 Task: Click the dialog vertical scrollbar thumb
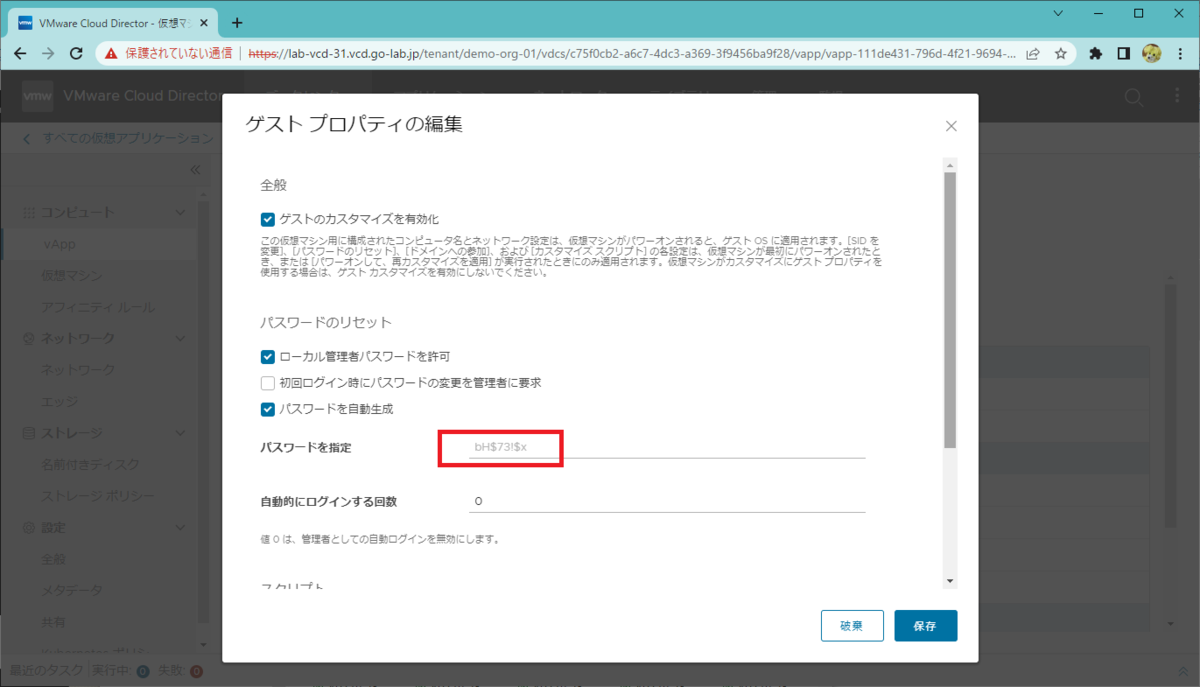coord(950,310)
